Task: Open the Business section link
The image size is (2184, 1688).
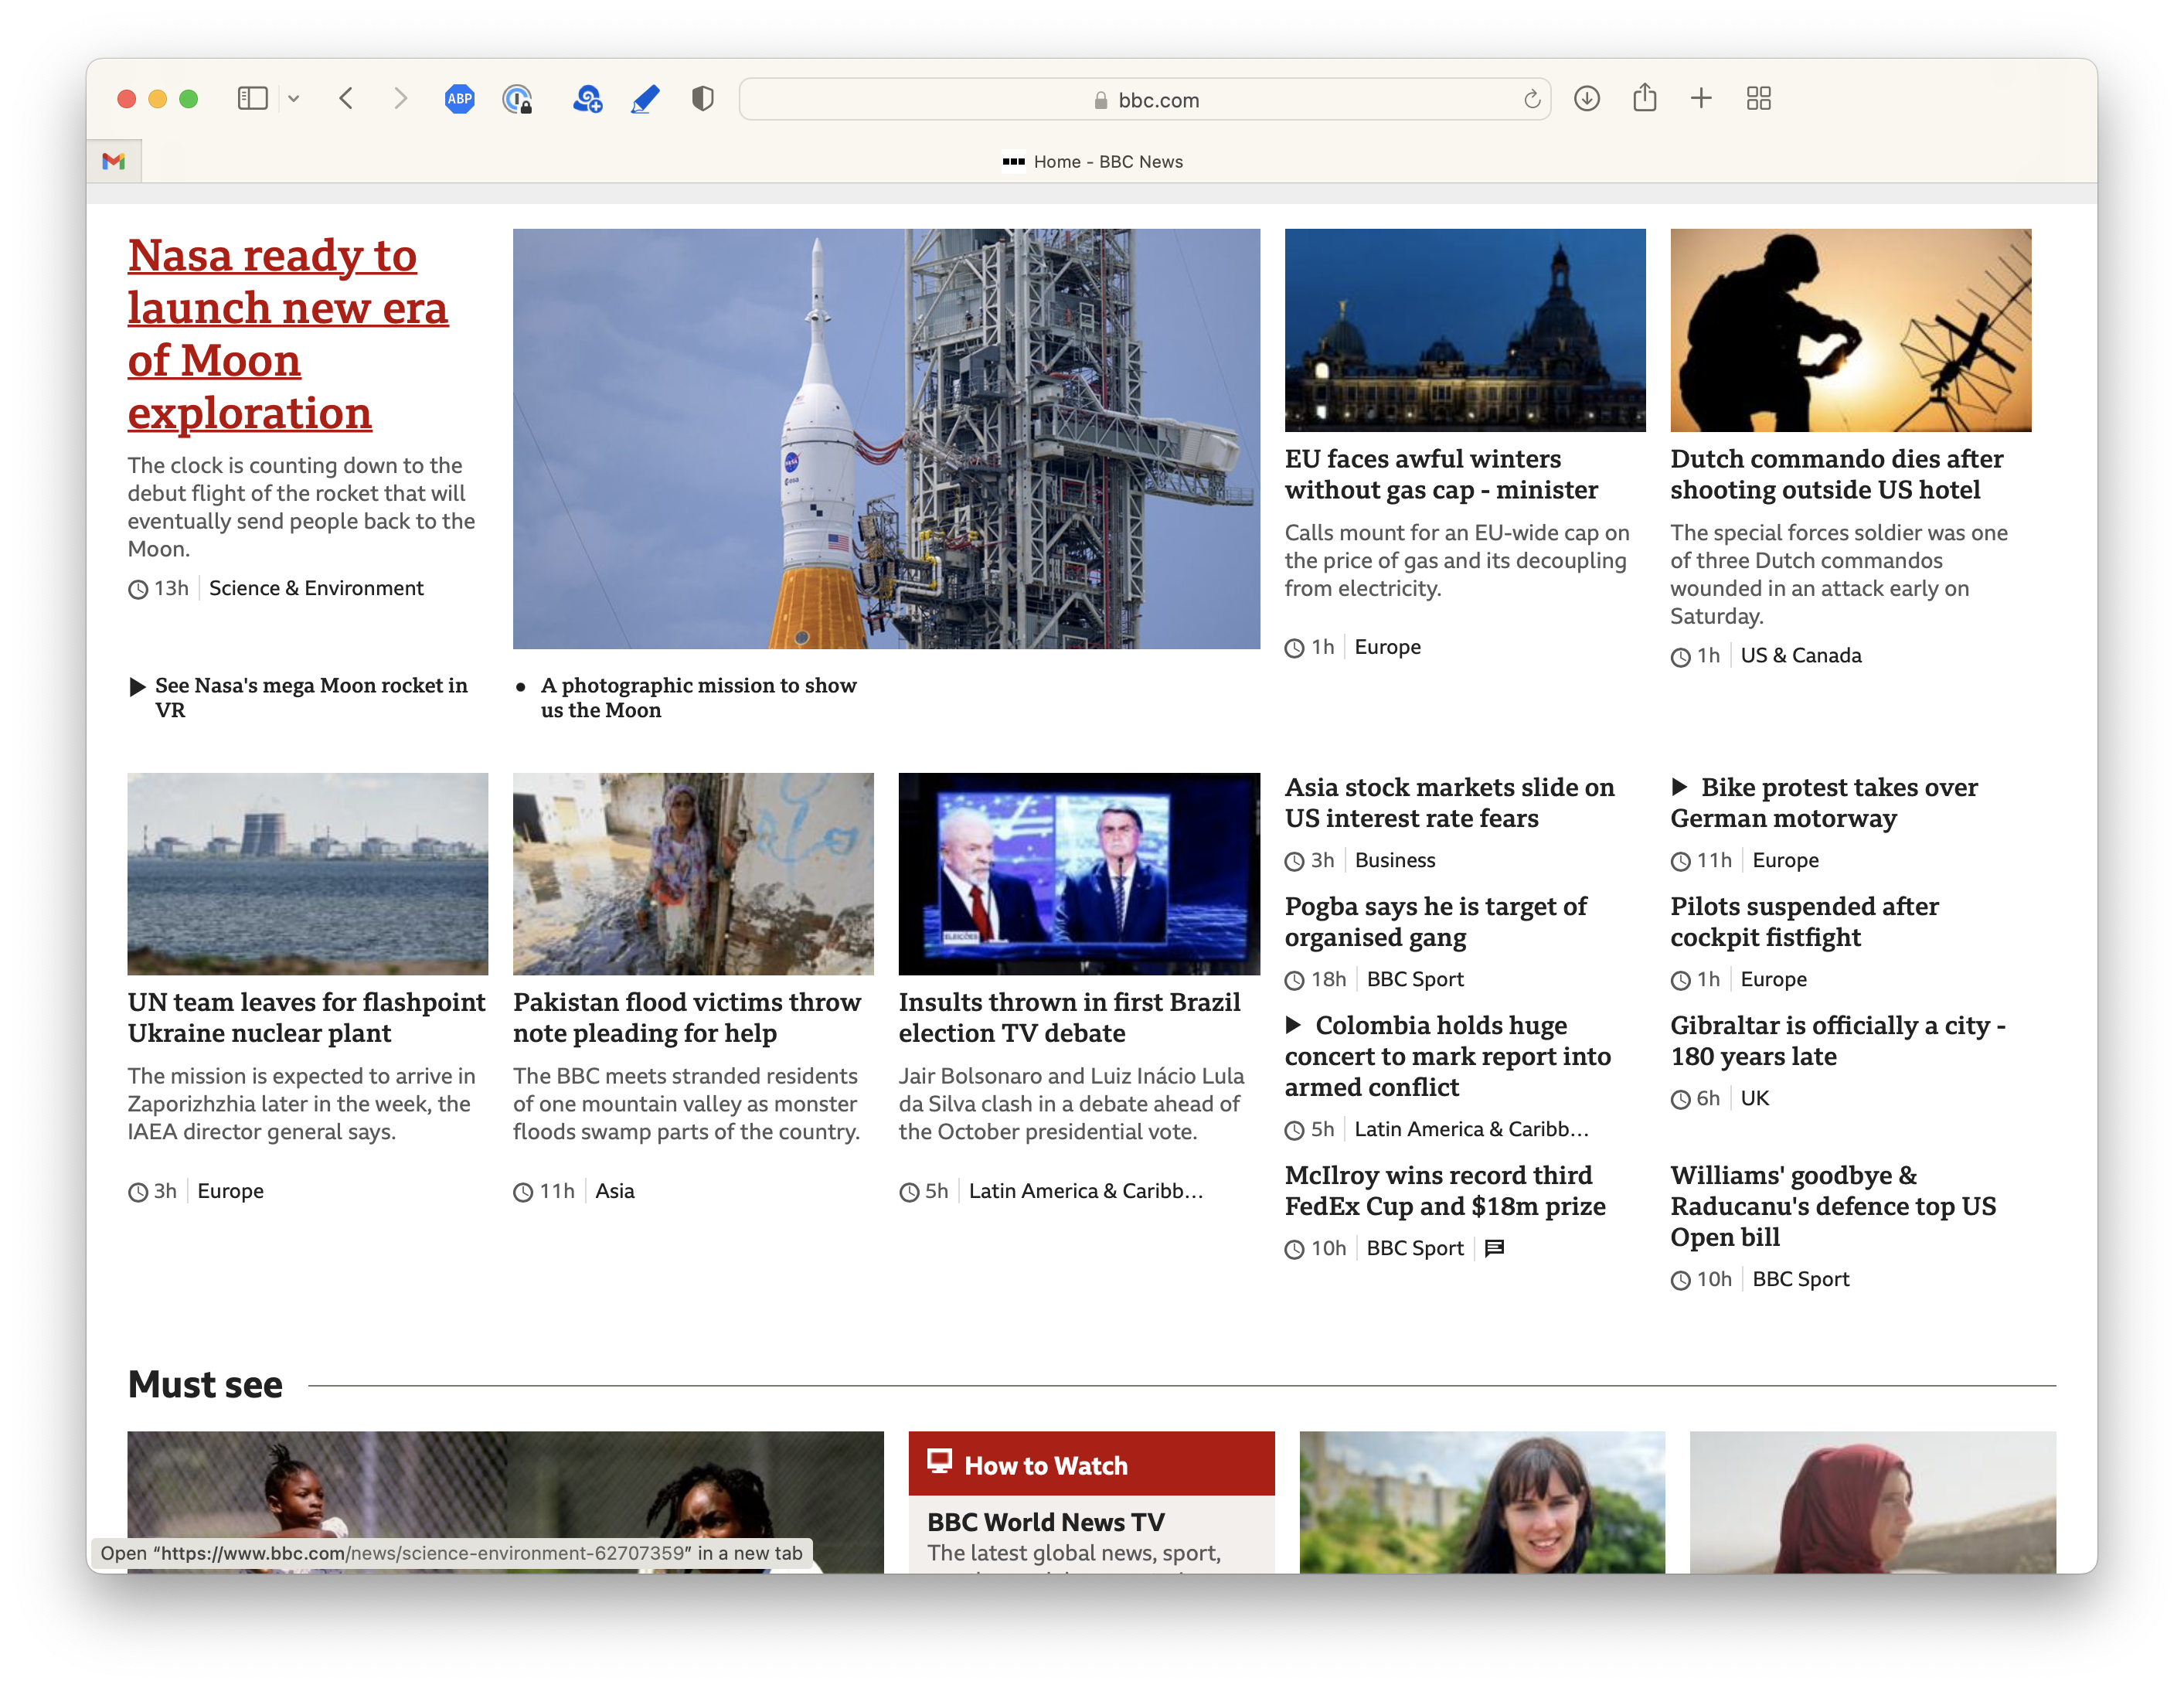Action: (1394, 860)
